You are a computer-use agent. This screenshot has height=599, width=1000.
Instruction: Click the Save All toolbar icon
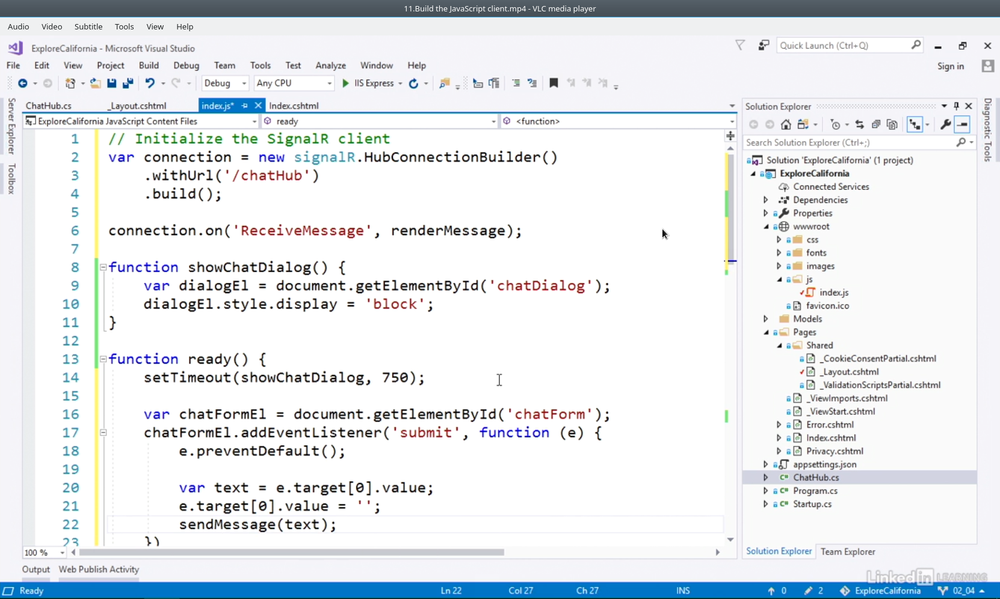(128, 84)
